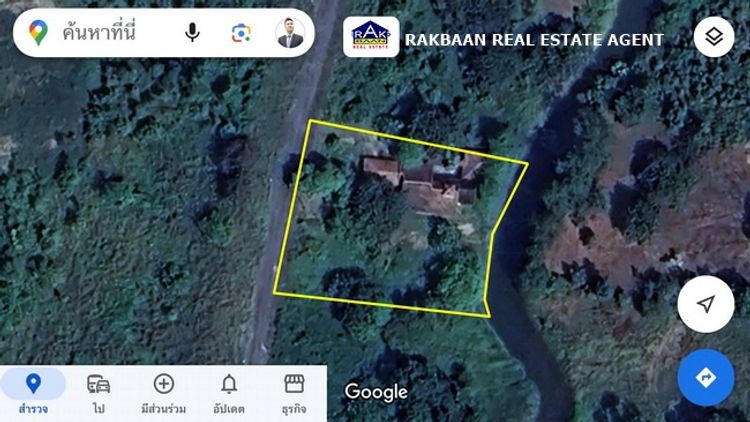The width and height of the screenshot is (750, 422).
Task: Switch to the ไป tab
Action: 99,394
